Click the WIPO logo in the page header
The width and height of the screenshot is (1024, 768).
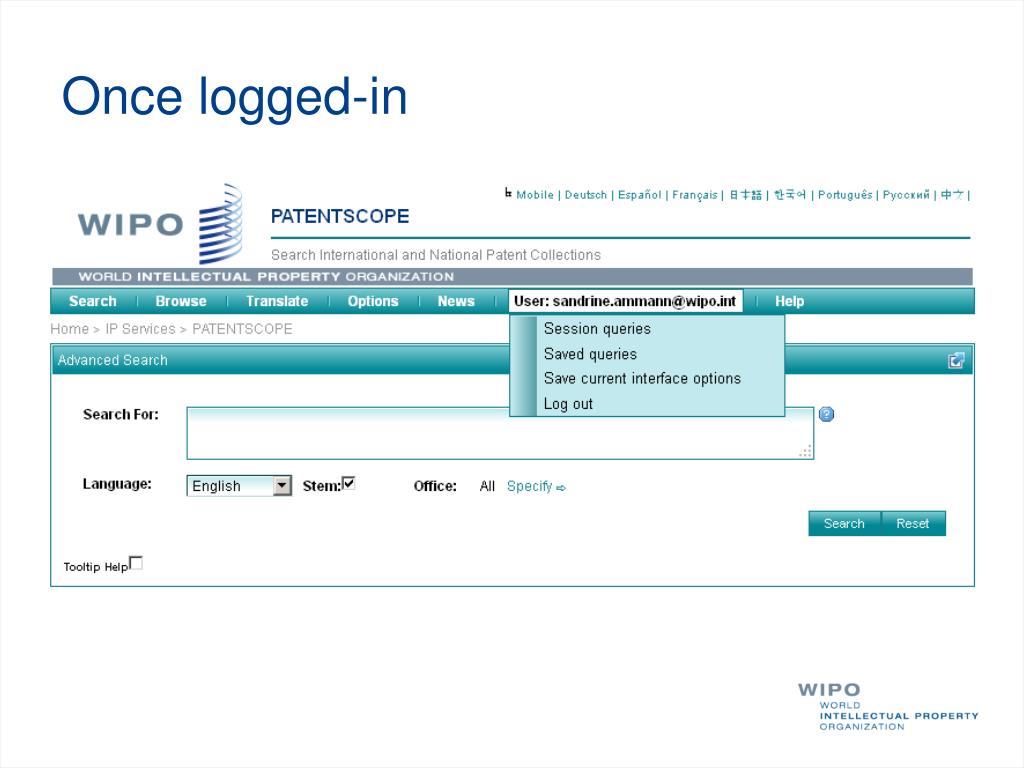(160, 224)
